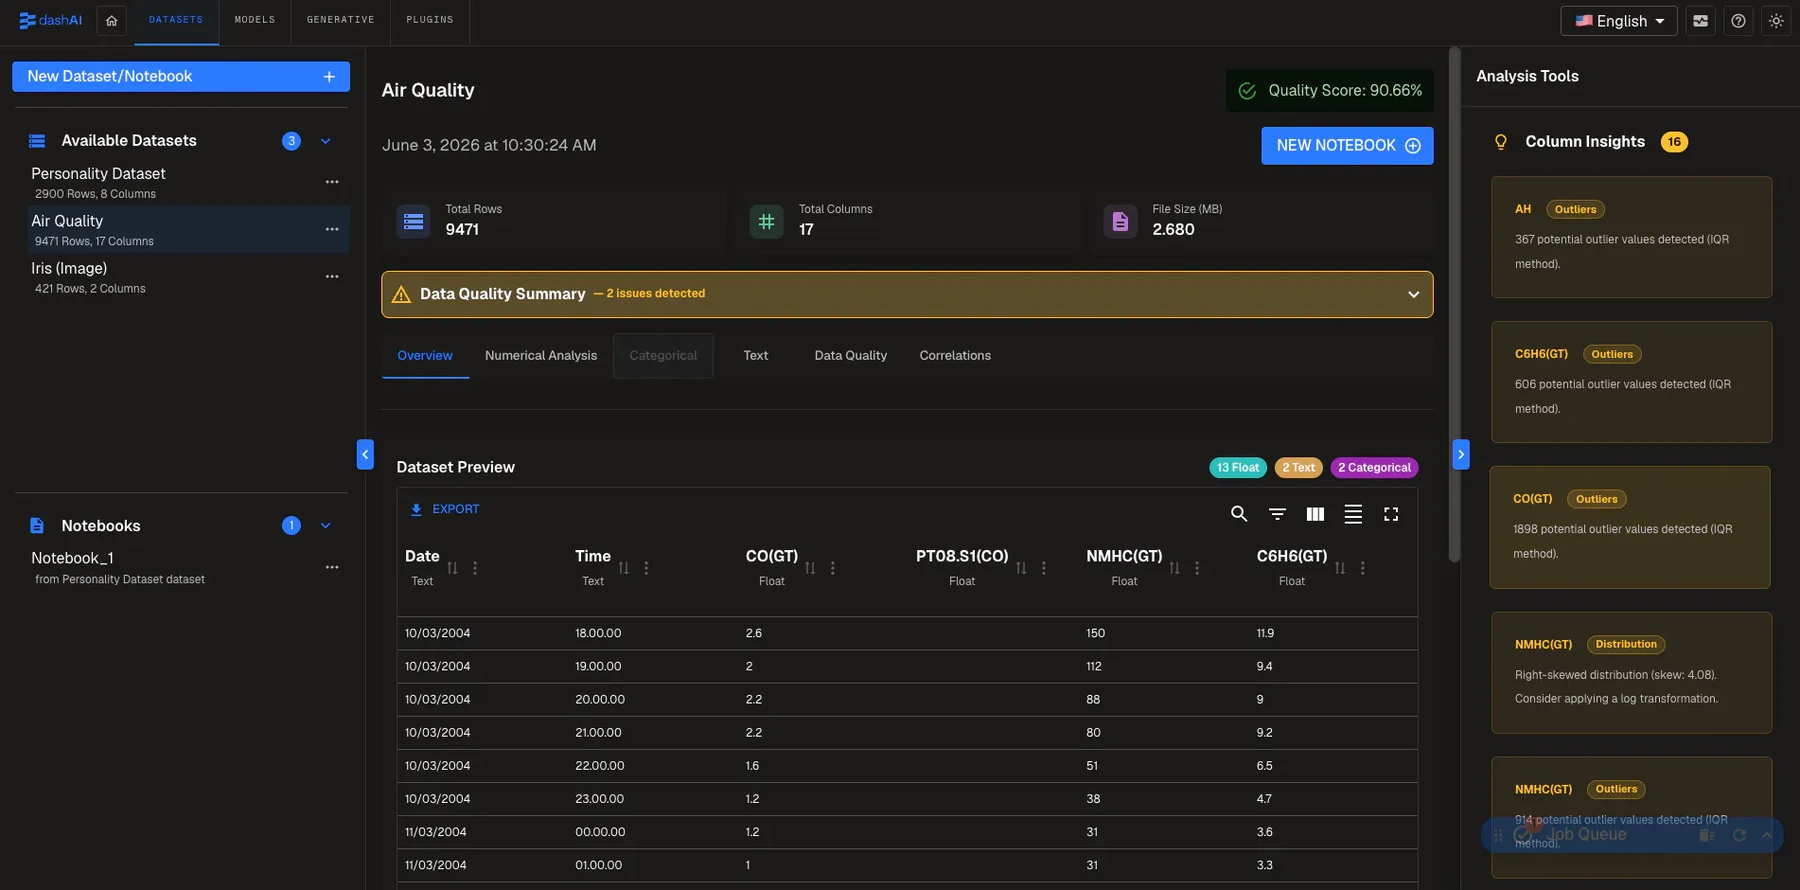Collapse the Analysis Tools panel arrow
Image resolution: width=1800 pixels, height=890 pixels.
1461,454
